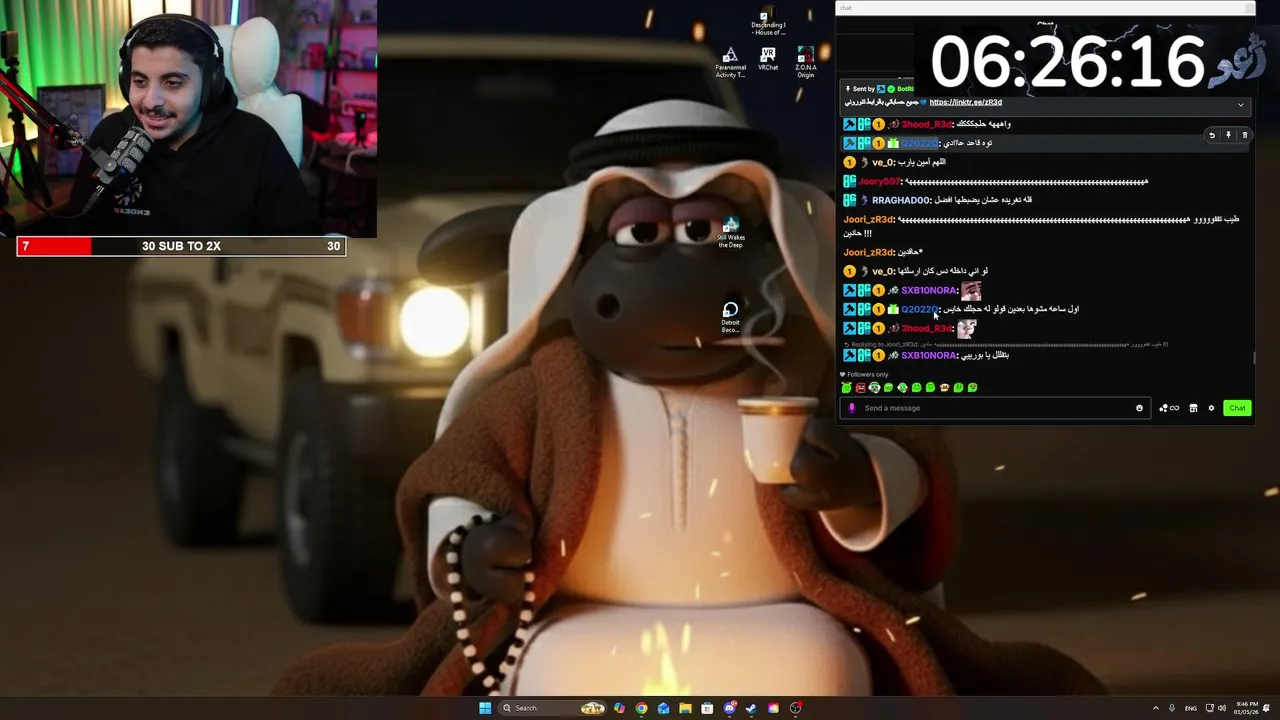1280x720 pixels.
Task: Open the volume control in system tray
Action: (1222, 708)
